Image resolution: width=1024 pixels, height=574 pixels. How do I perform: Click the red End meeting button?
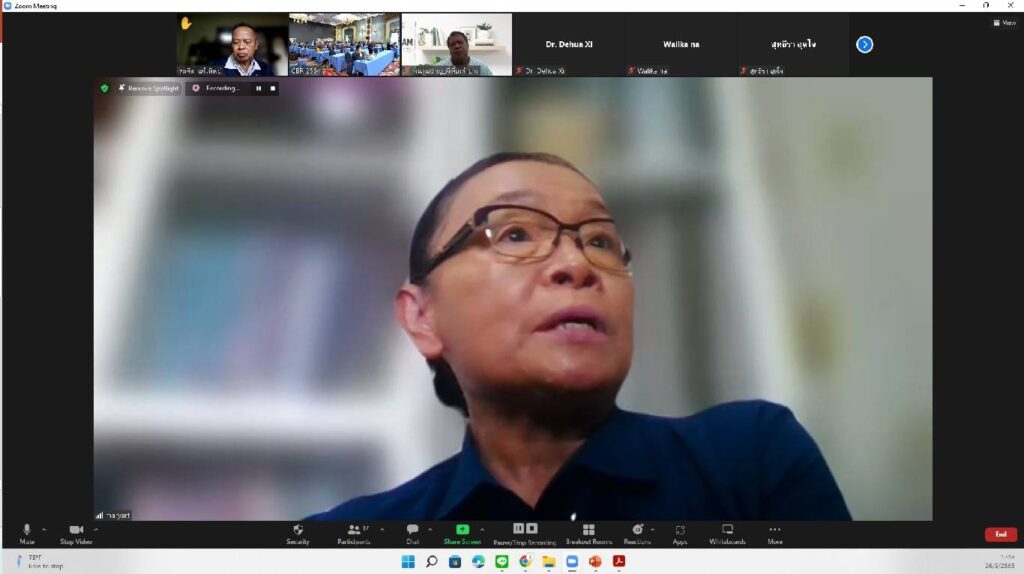(x=1000, y=535)
